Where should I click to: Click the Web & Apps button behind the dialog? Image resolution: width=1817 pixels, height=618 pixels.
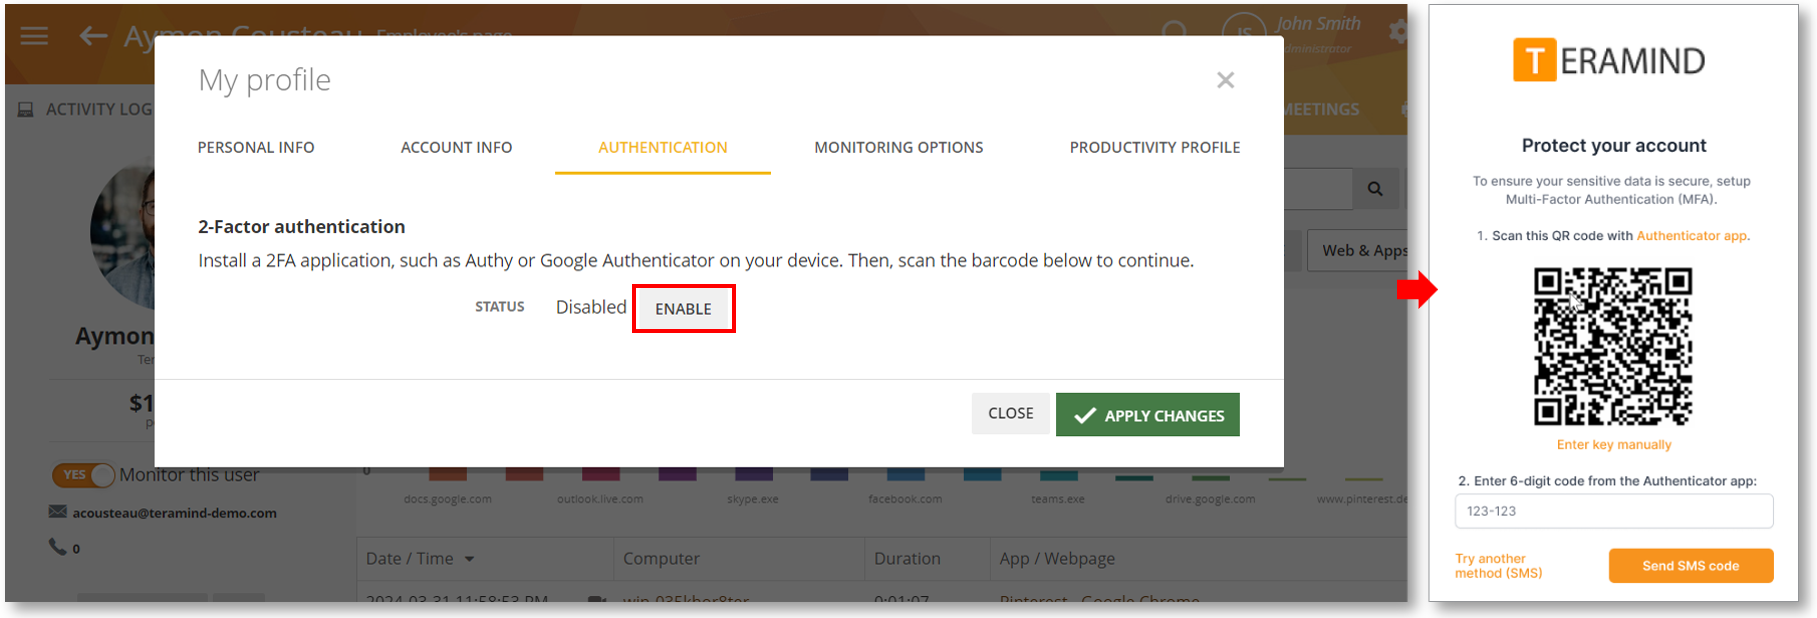pyautogui.click(x=1358, y=251)
